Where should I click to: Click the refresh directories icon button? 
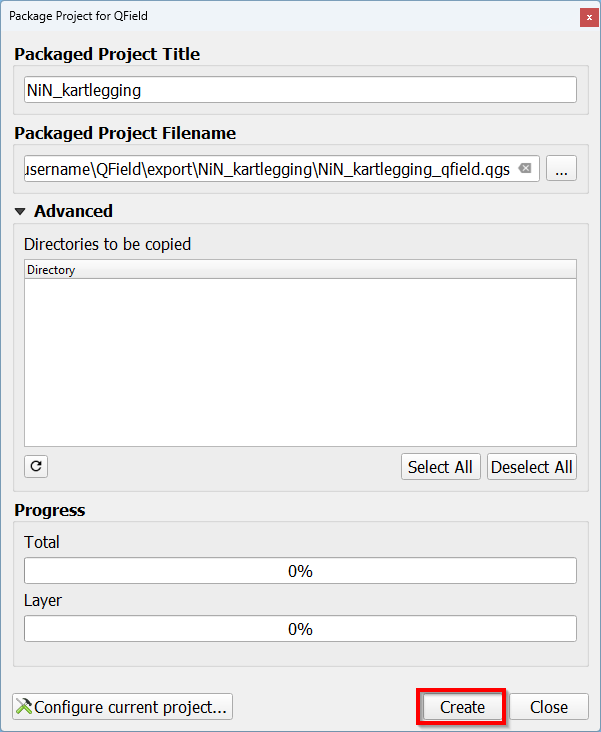pyautogui.click(x=36, y=466)
